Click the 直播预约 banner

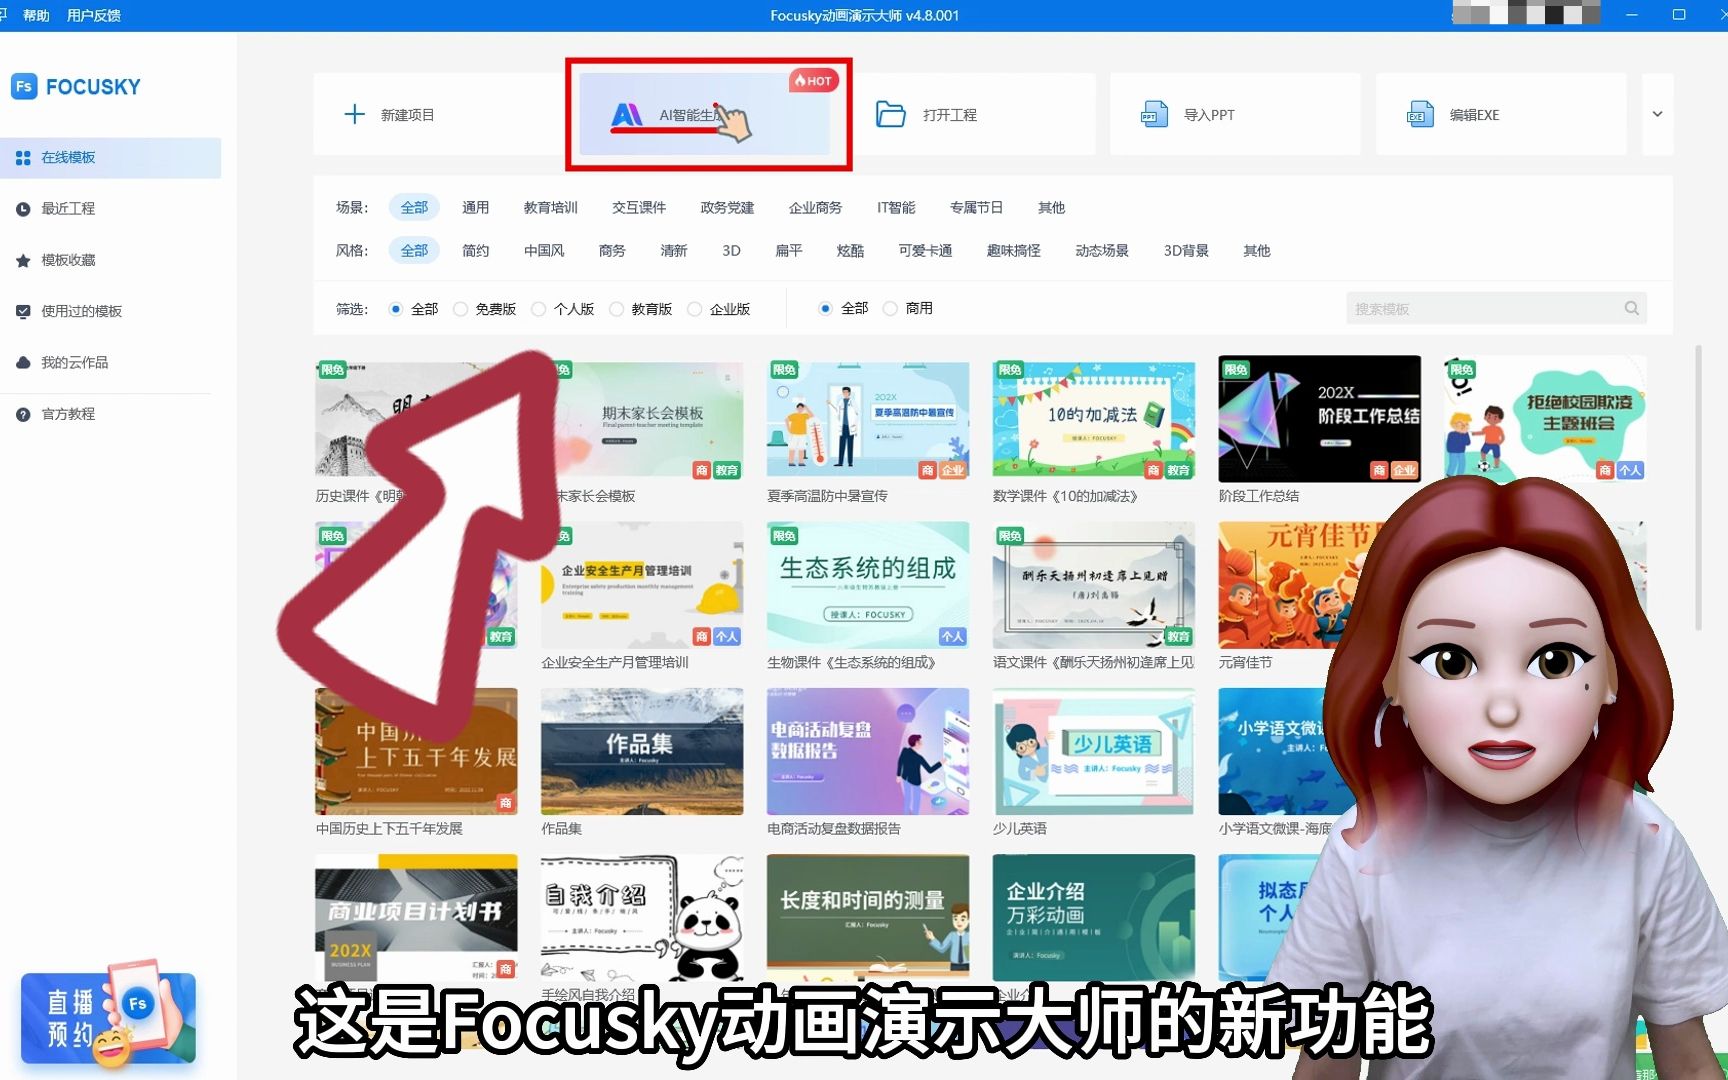[x=107, y=1015]
